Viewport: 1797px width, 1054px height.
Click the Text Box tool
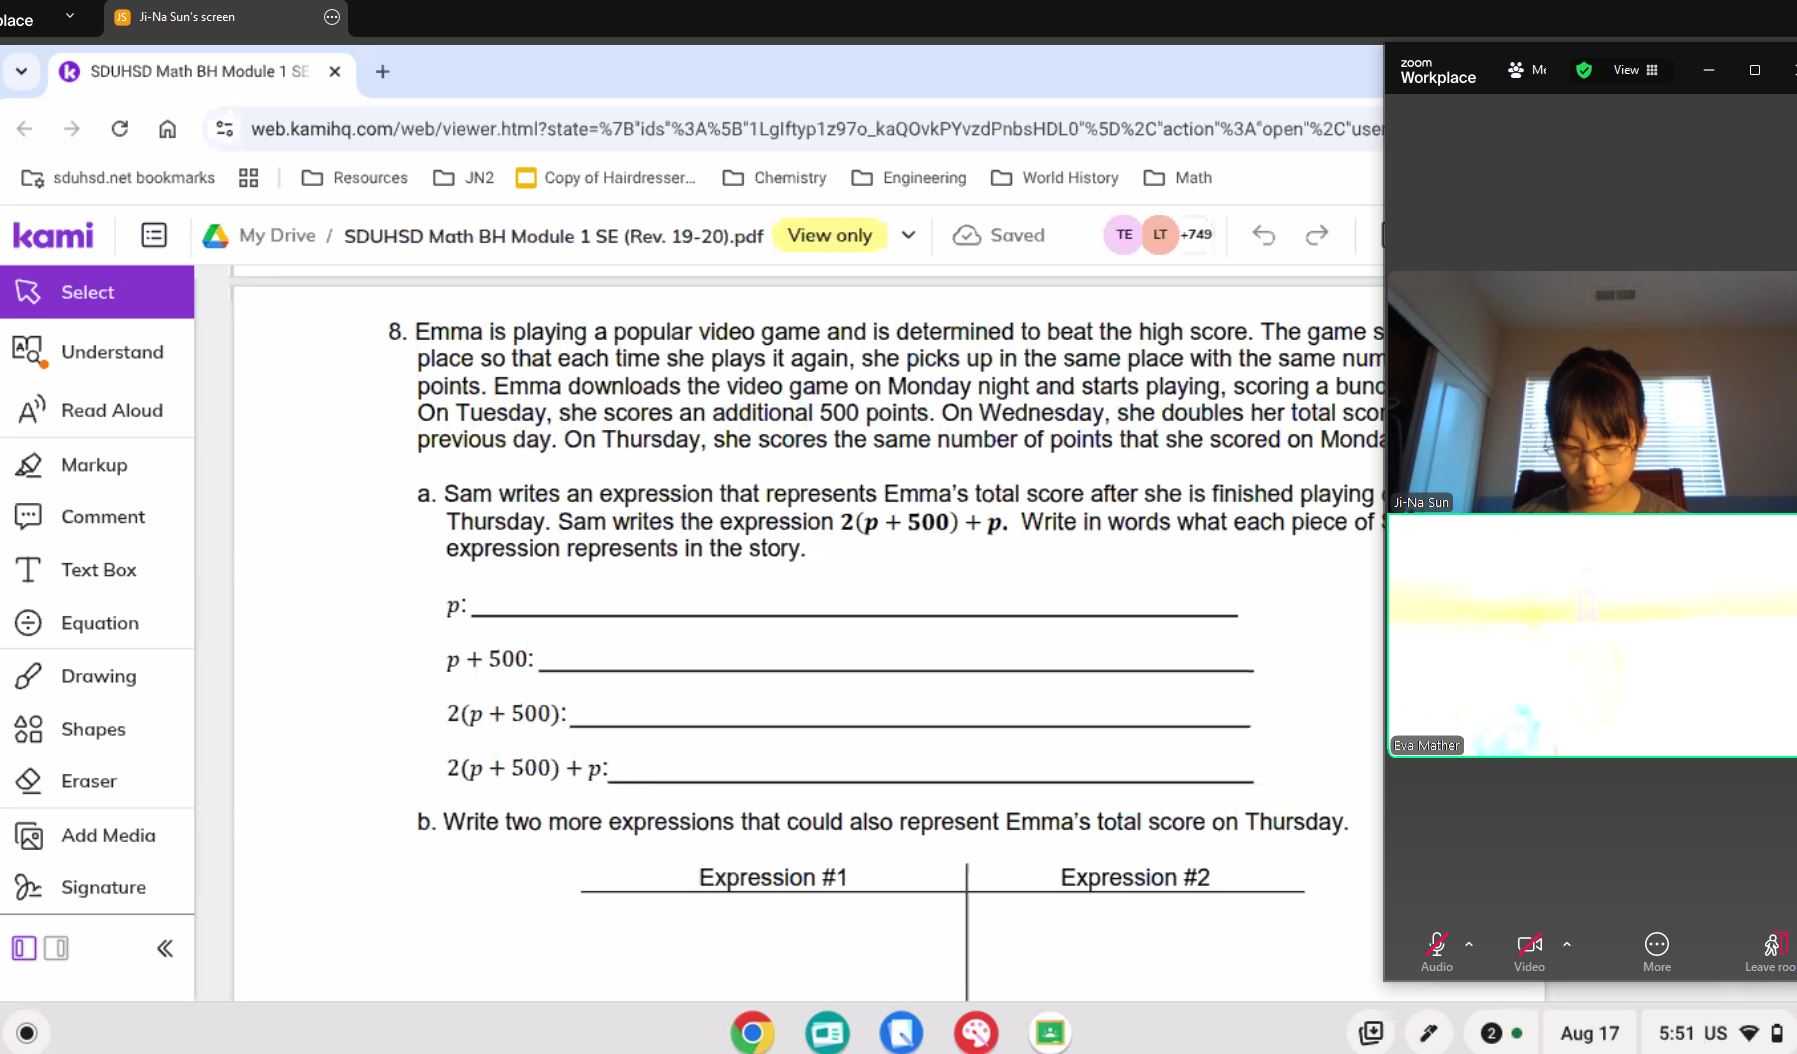(98, 570)
